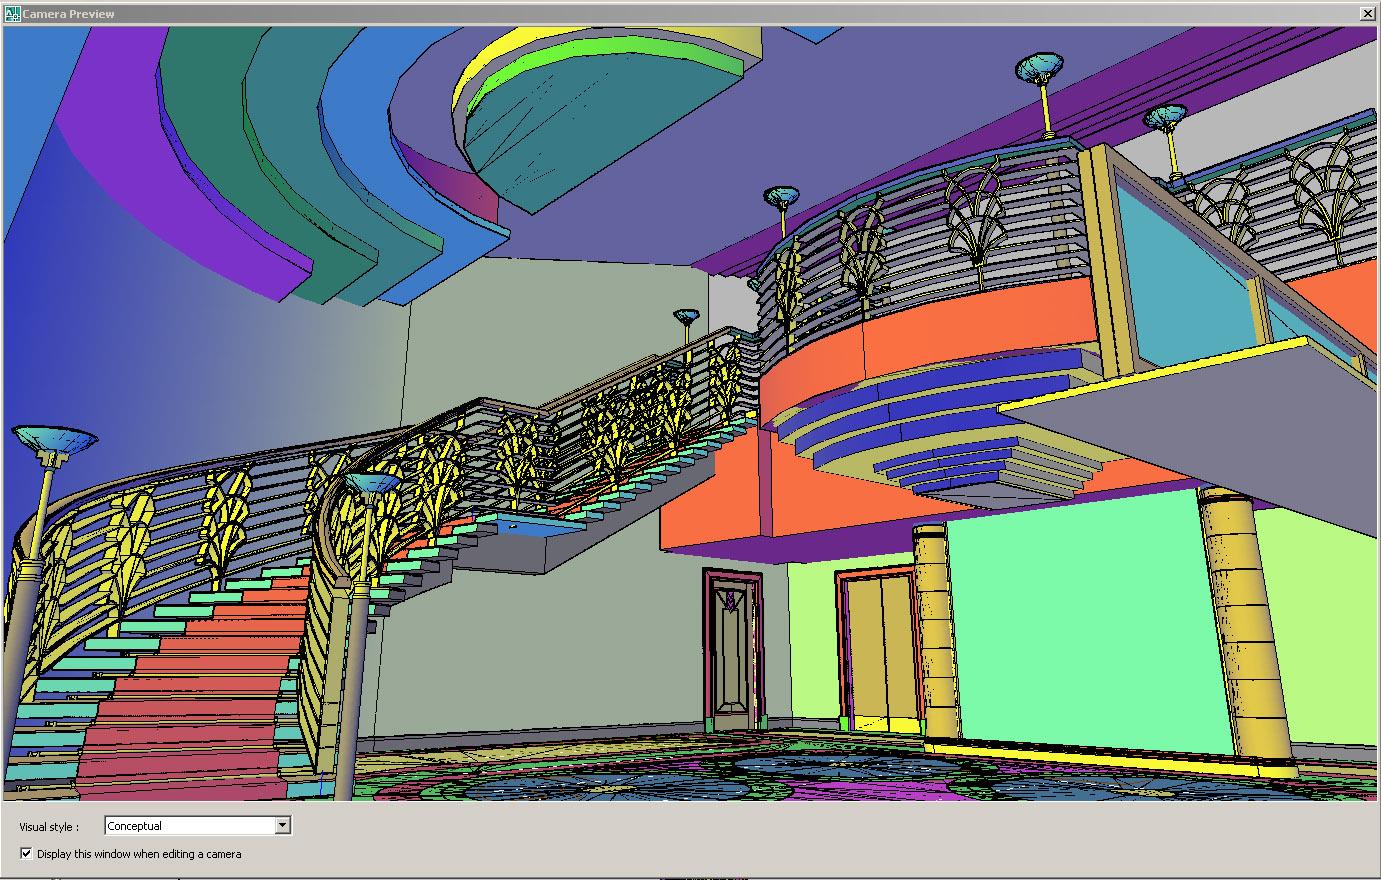Click the 'Display this window when editing a camera' label
This screenshot has height=880, width=1381.
tap(139, 854)
